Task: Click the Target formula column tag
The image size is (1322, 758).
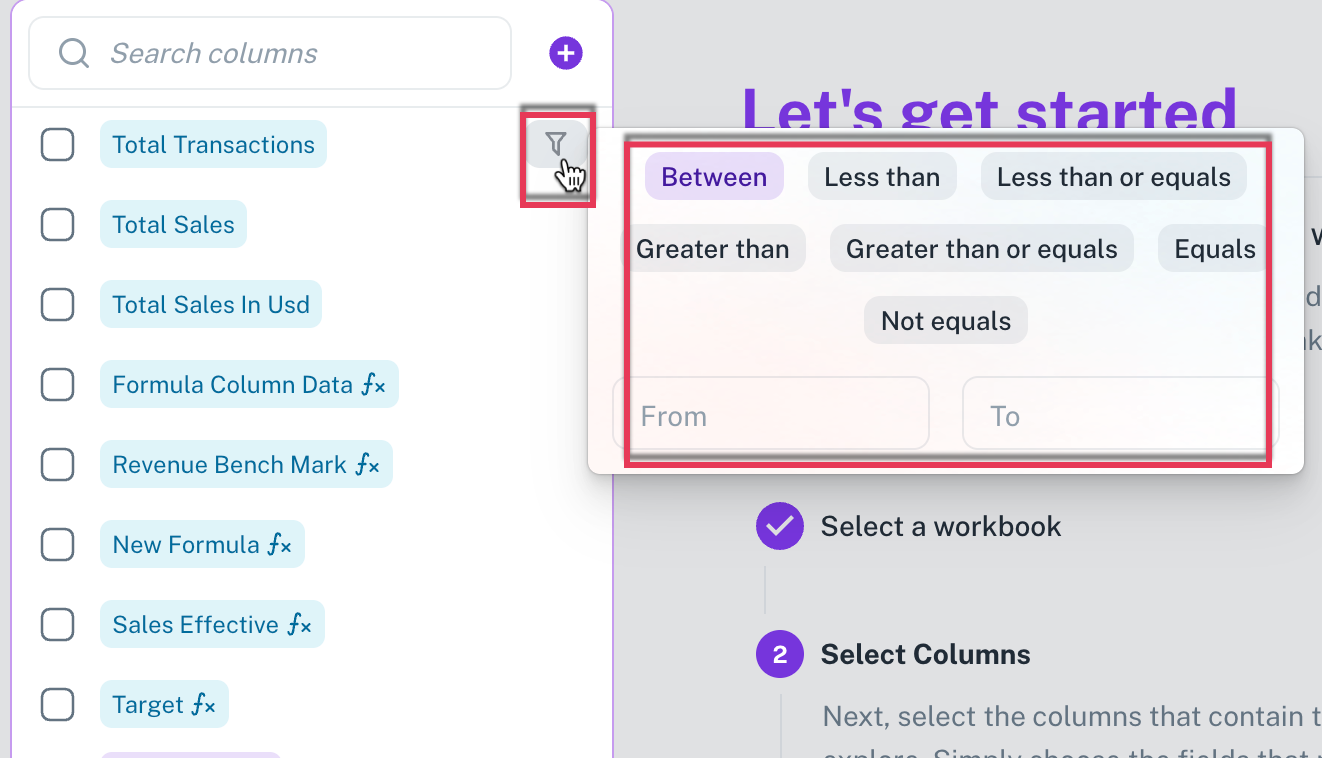Action: click(x=164, y=704)
